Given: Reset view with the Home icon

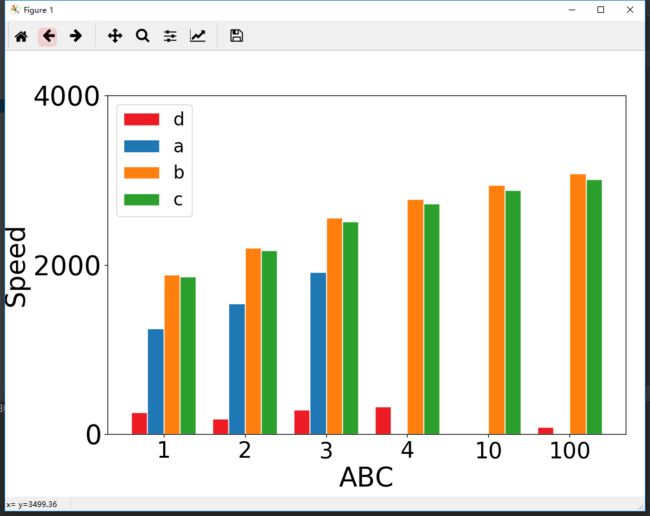Looking at the screenshot, I should pos(21,36).
